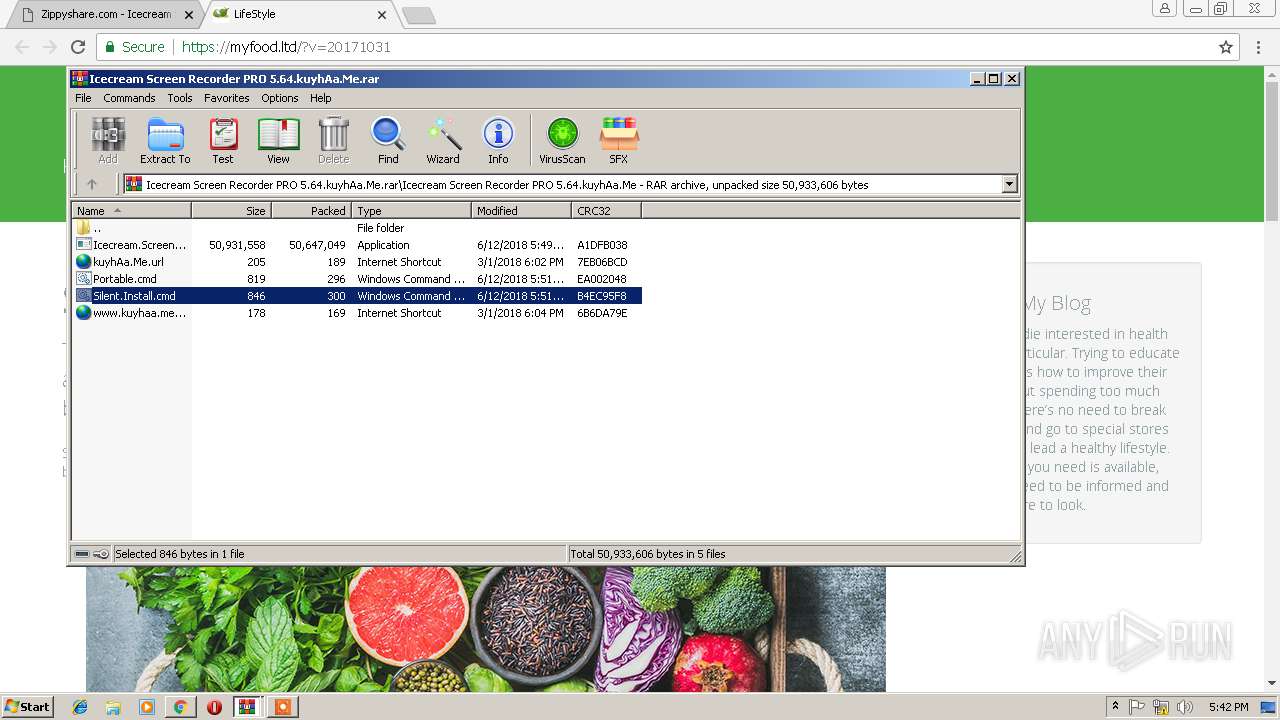
Task: Open Internet Explorer from taskbar
Action: 80,707
